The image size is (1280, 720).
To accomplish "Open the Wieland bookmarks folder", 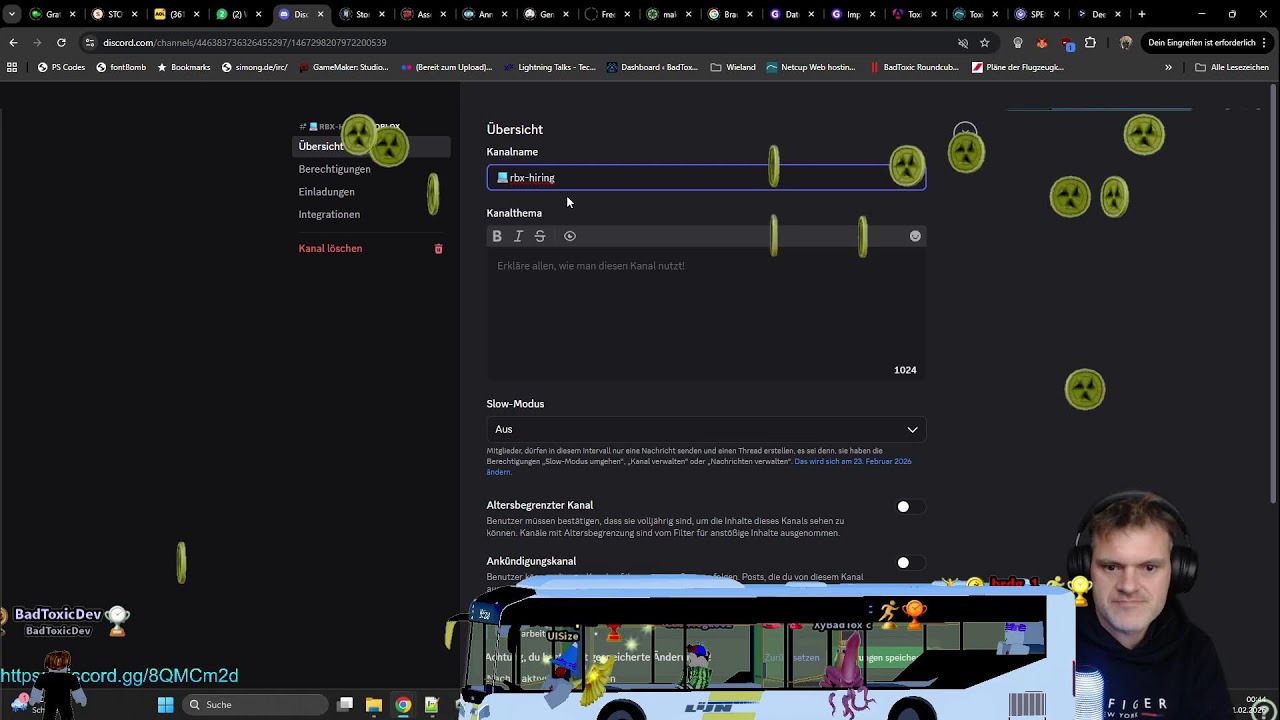I will click(733, 67).
